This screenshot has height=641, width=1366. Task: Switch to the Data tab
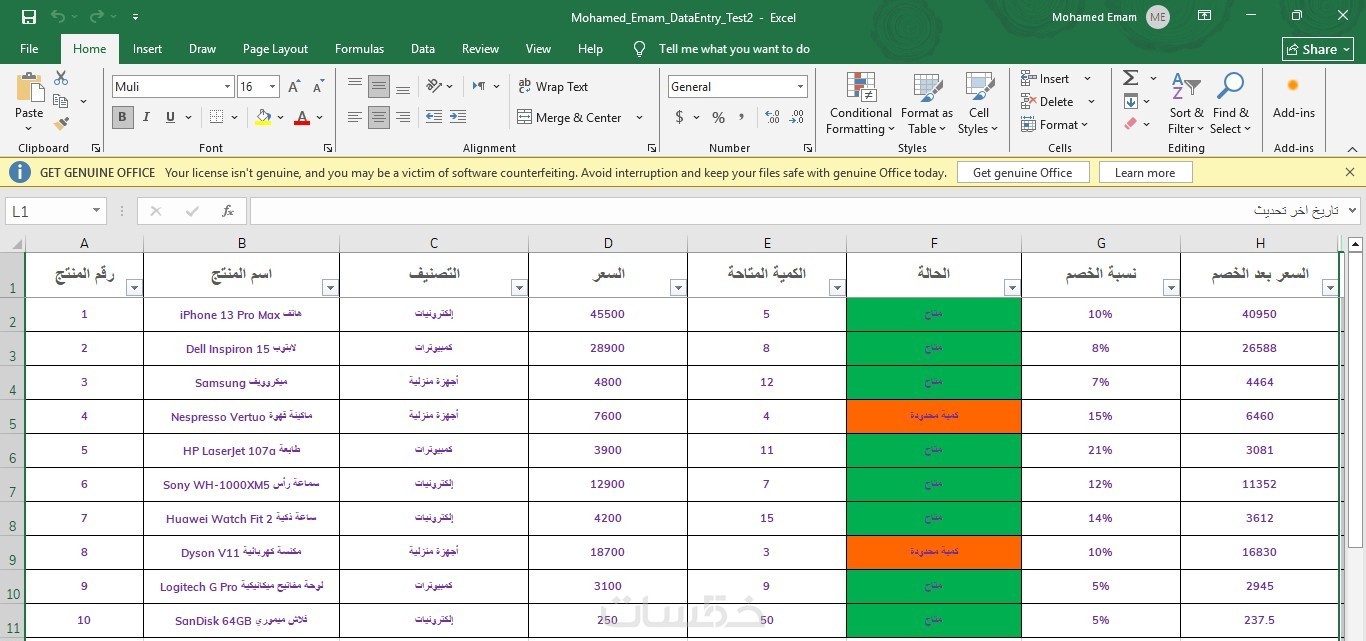[x=423, y=49]
